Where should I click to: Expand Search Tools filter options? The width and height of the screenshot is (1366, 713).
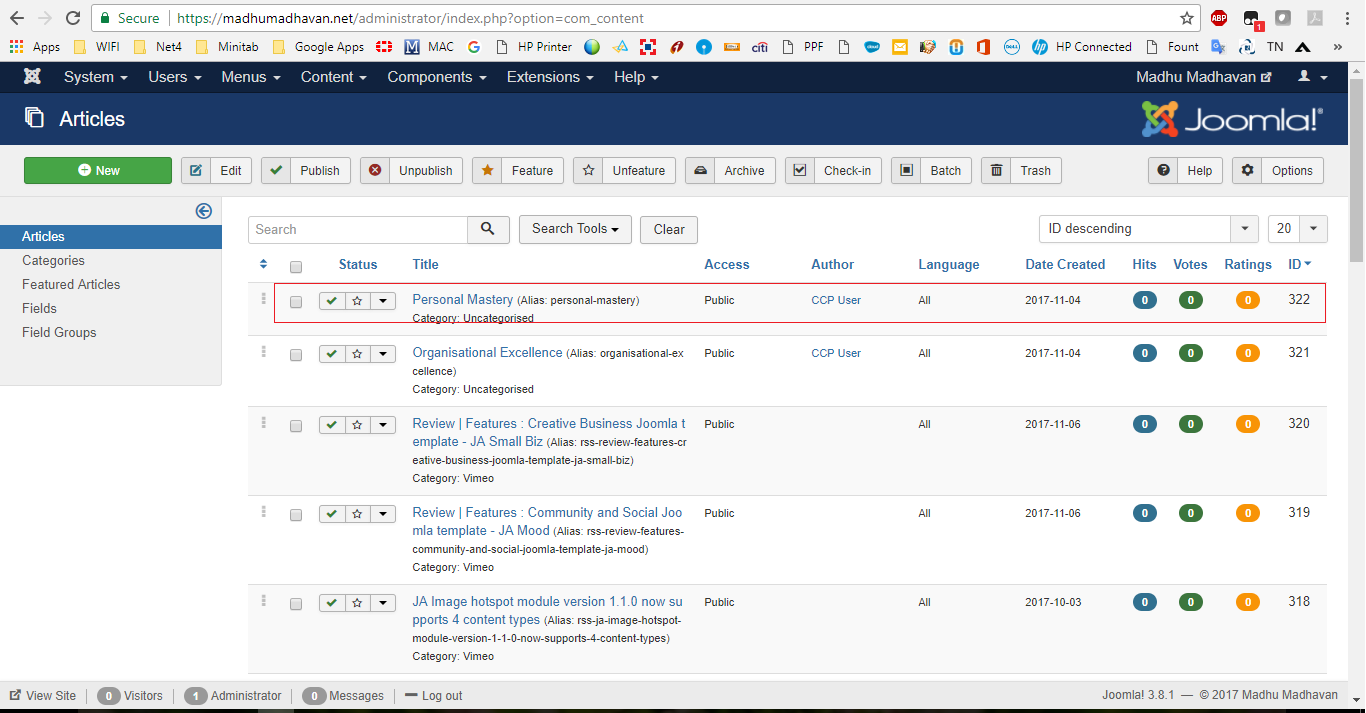pos(575,229)
